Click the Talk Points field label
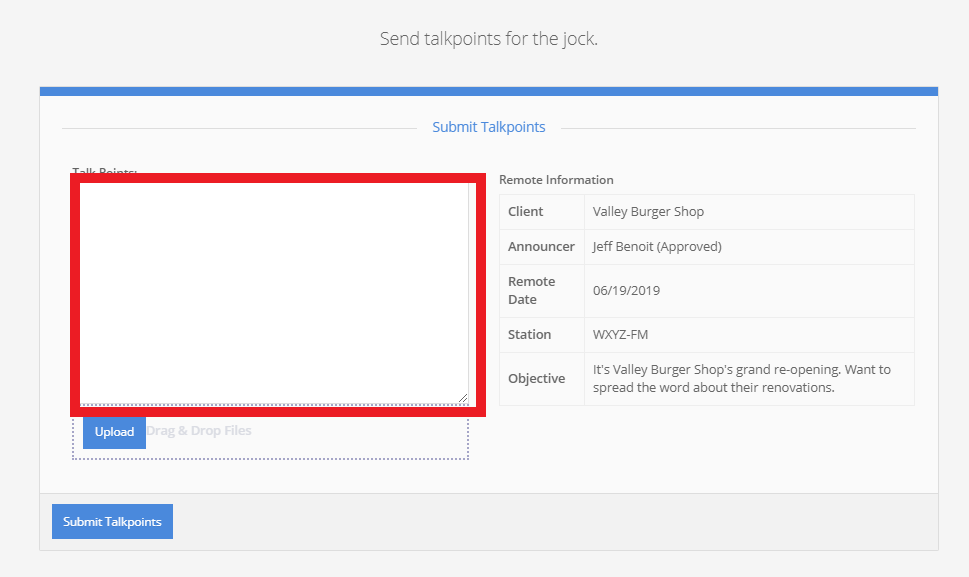This screenshot has width=969, height=577. coord(104,172)
